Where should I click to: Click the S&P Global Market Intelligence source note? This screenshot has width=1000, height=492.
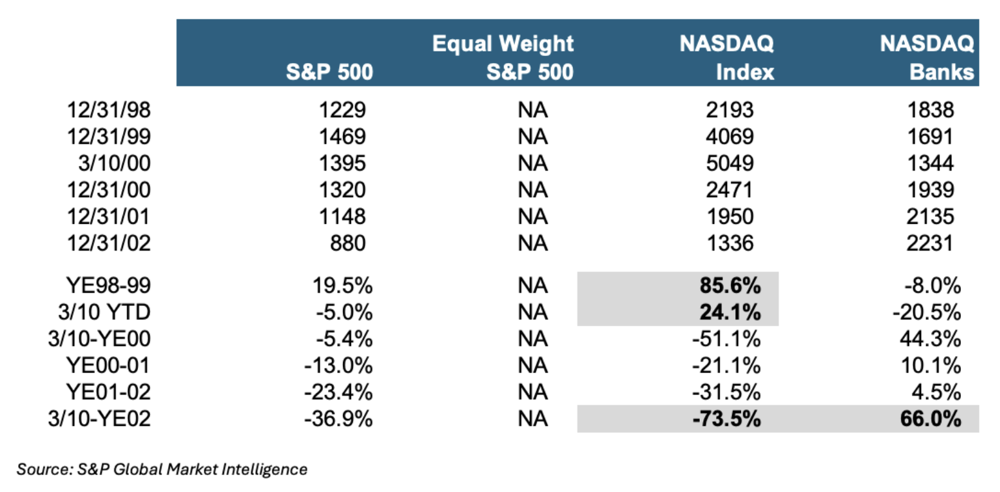click(x=162, y=468)
